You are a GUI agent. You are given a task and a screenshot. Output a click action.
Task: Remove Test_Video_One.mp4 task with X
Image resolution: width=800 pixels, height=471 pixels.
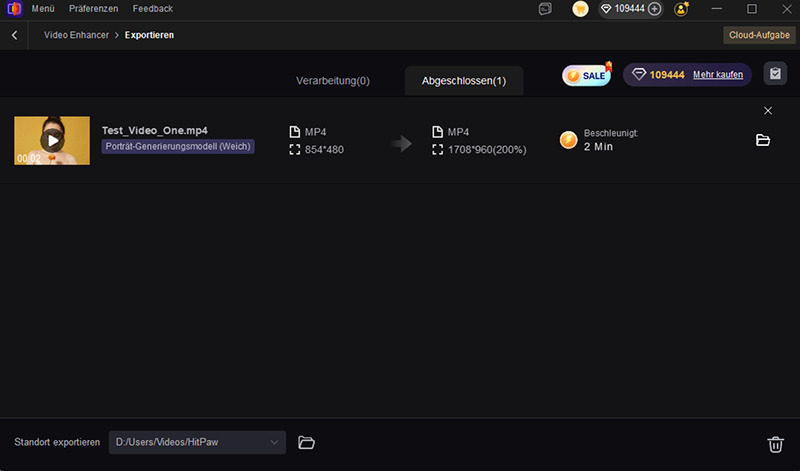click(x=768, y=111)
